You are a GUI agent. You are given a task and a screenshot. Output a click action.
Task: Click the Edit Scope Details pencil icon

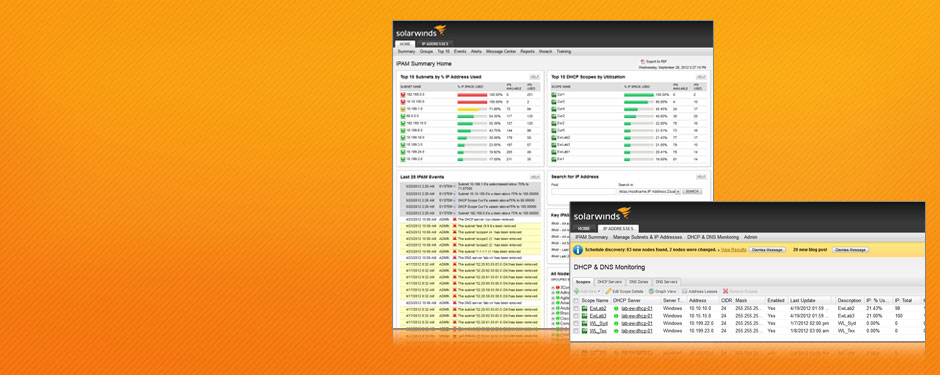point(608,291)
